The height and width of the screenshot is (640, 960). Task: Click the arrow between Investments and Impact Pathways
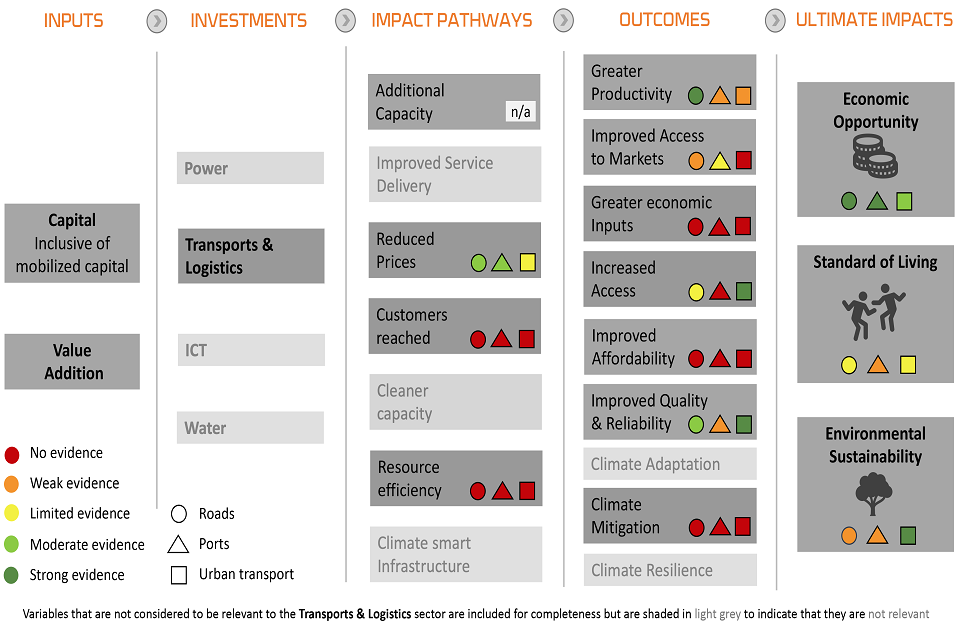pyautogui.click(x=345, y=20)
